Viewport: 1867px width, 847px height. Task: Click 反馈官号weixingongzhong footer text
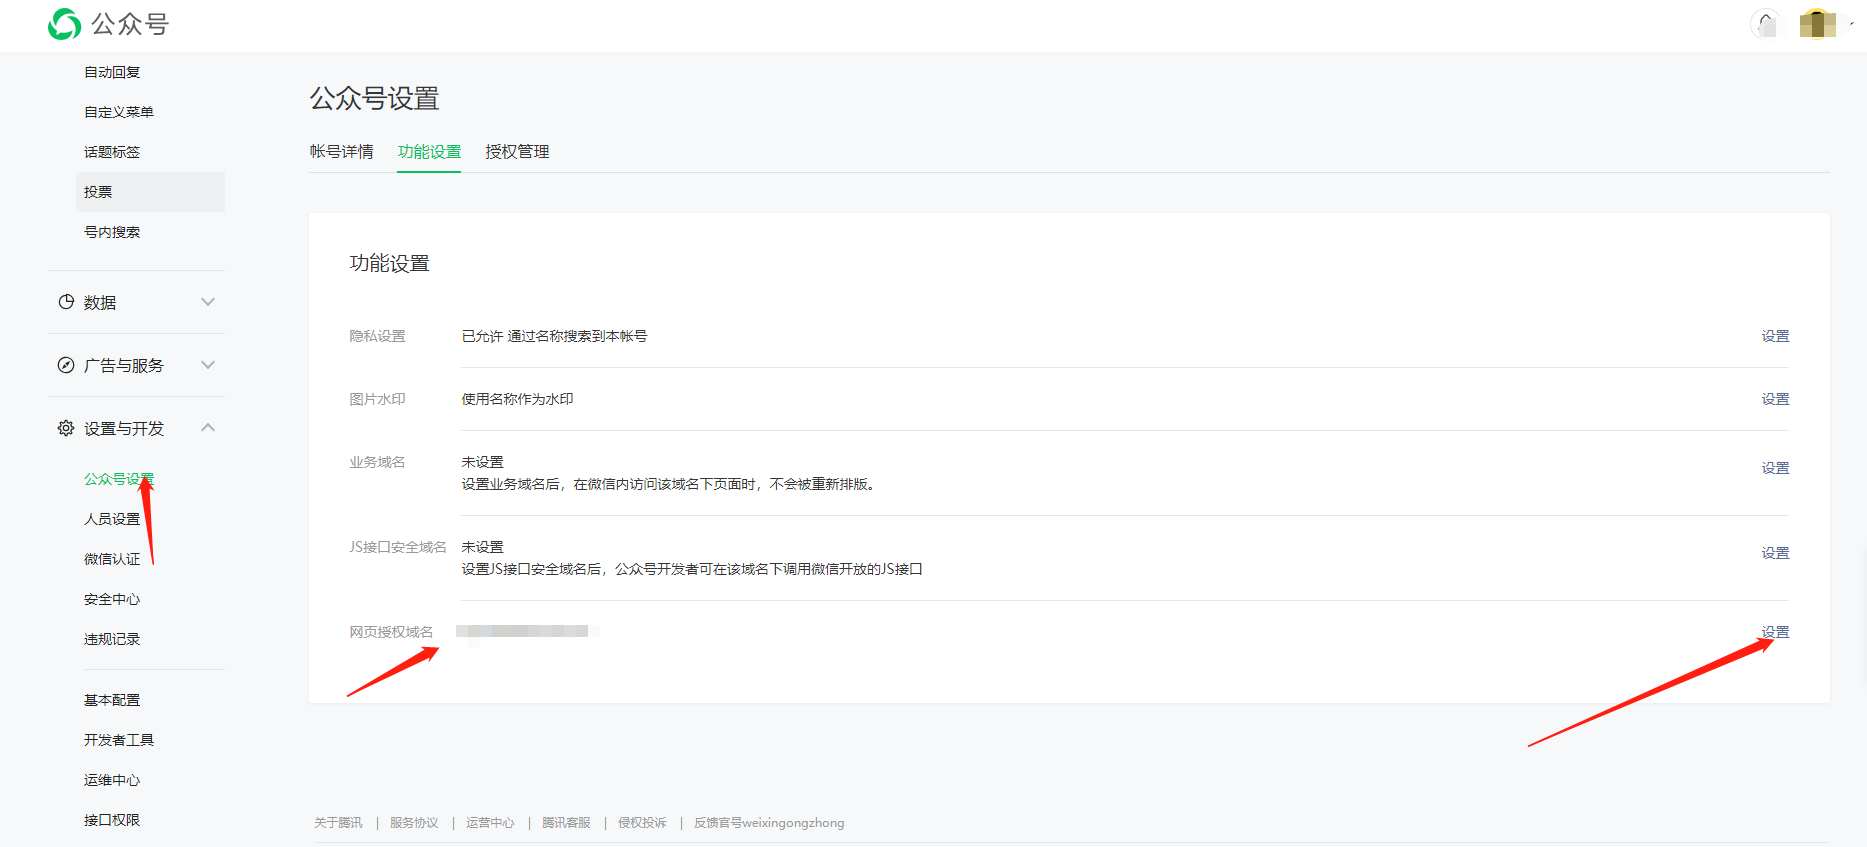[769, 823]
